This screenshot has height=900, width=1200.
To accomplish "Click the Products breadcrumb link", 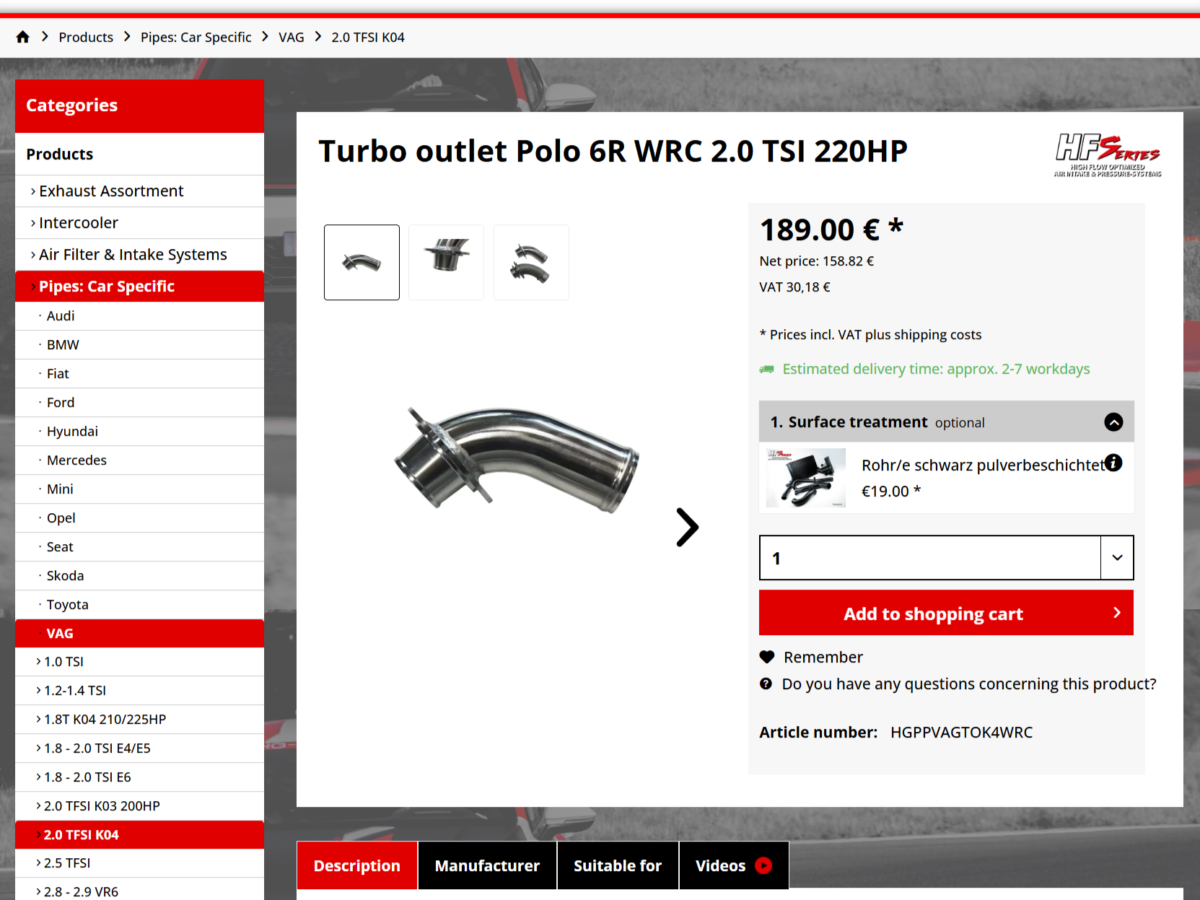I will (86, 37).
